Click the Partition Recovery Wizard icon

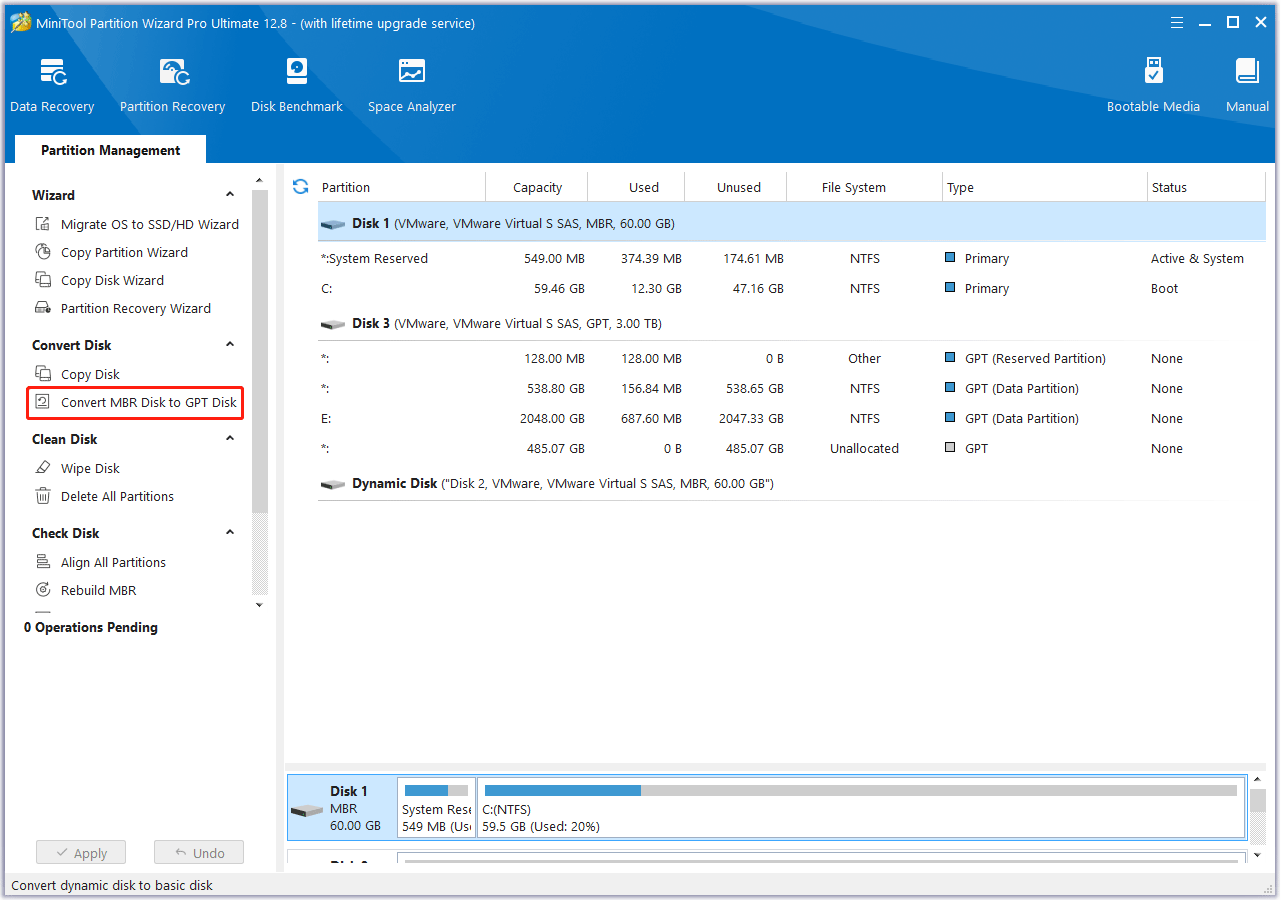43,308
